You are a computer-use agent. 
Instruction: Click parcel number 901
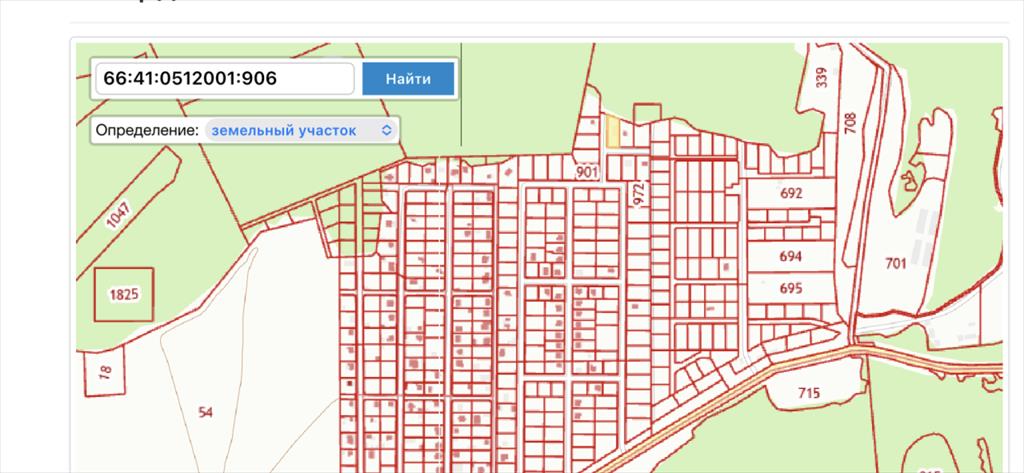click(586, 171)
